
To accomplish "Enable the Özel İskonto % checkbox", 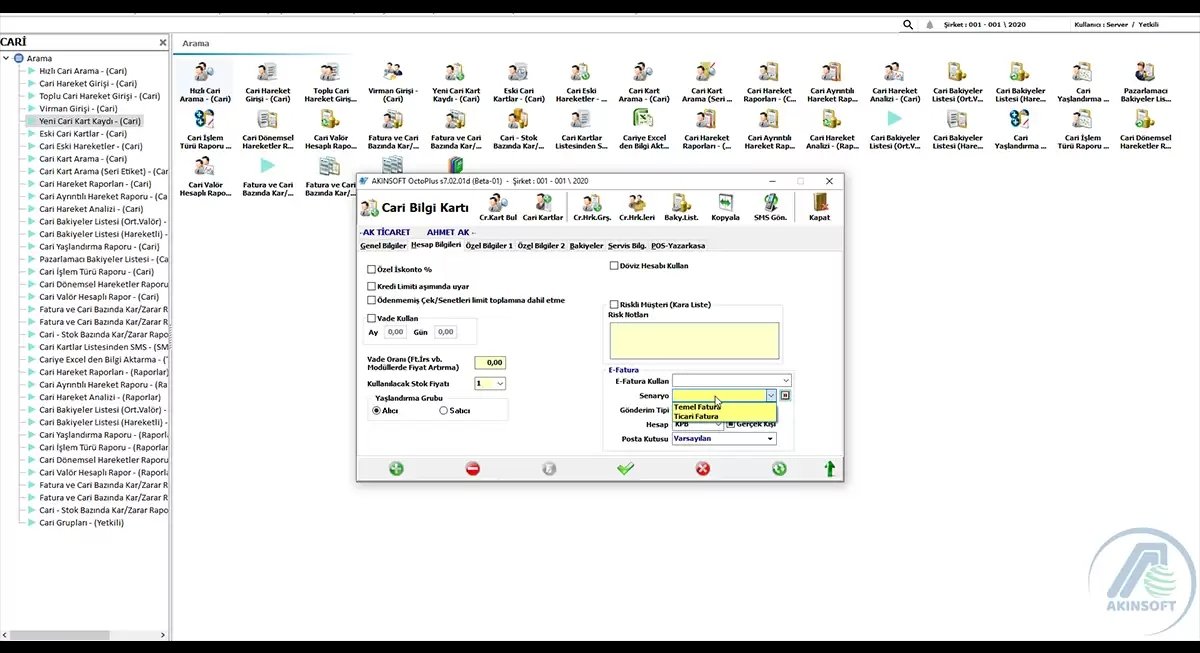I will point(372,269).
